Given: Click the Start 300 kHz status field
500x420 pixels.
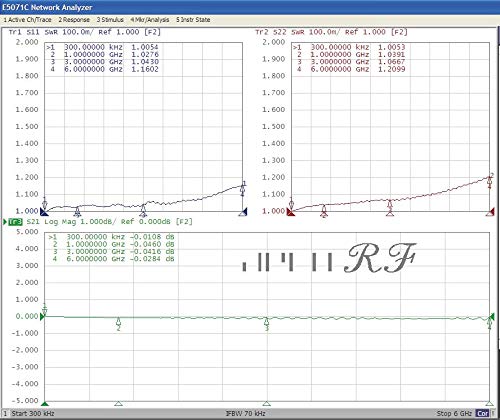Looking at the screenshot, I should [x=33, y=413].
